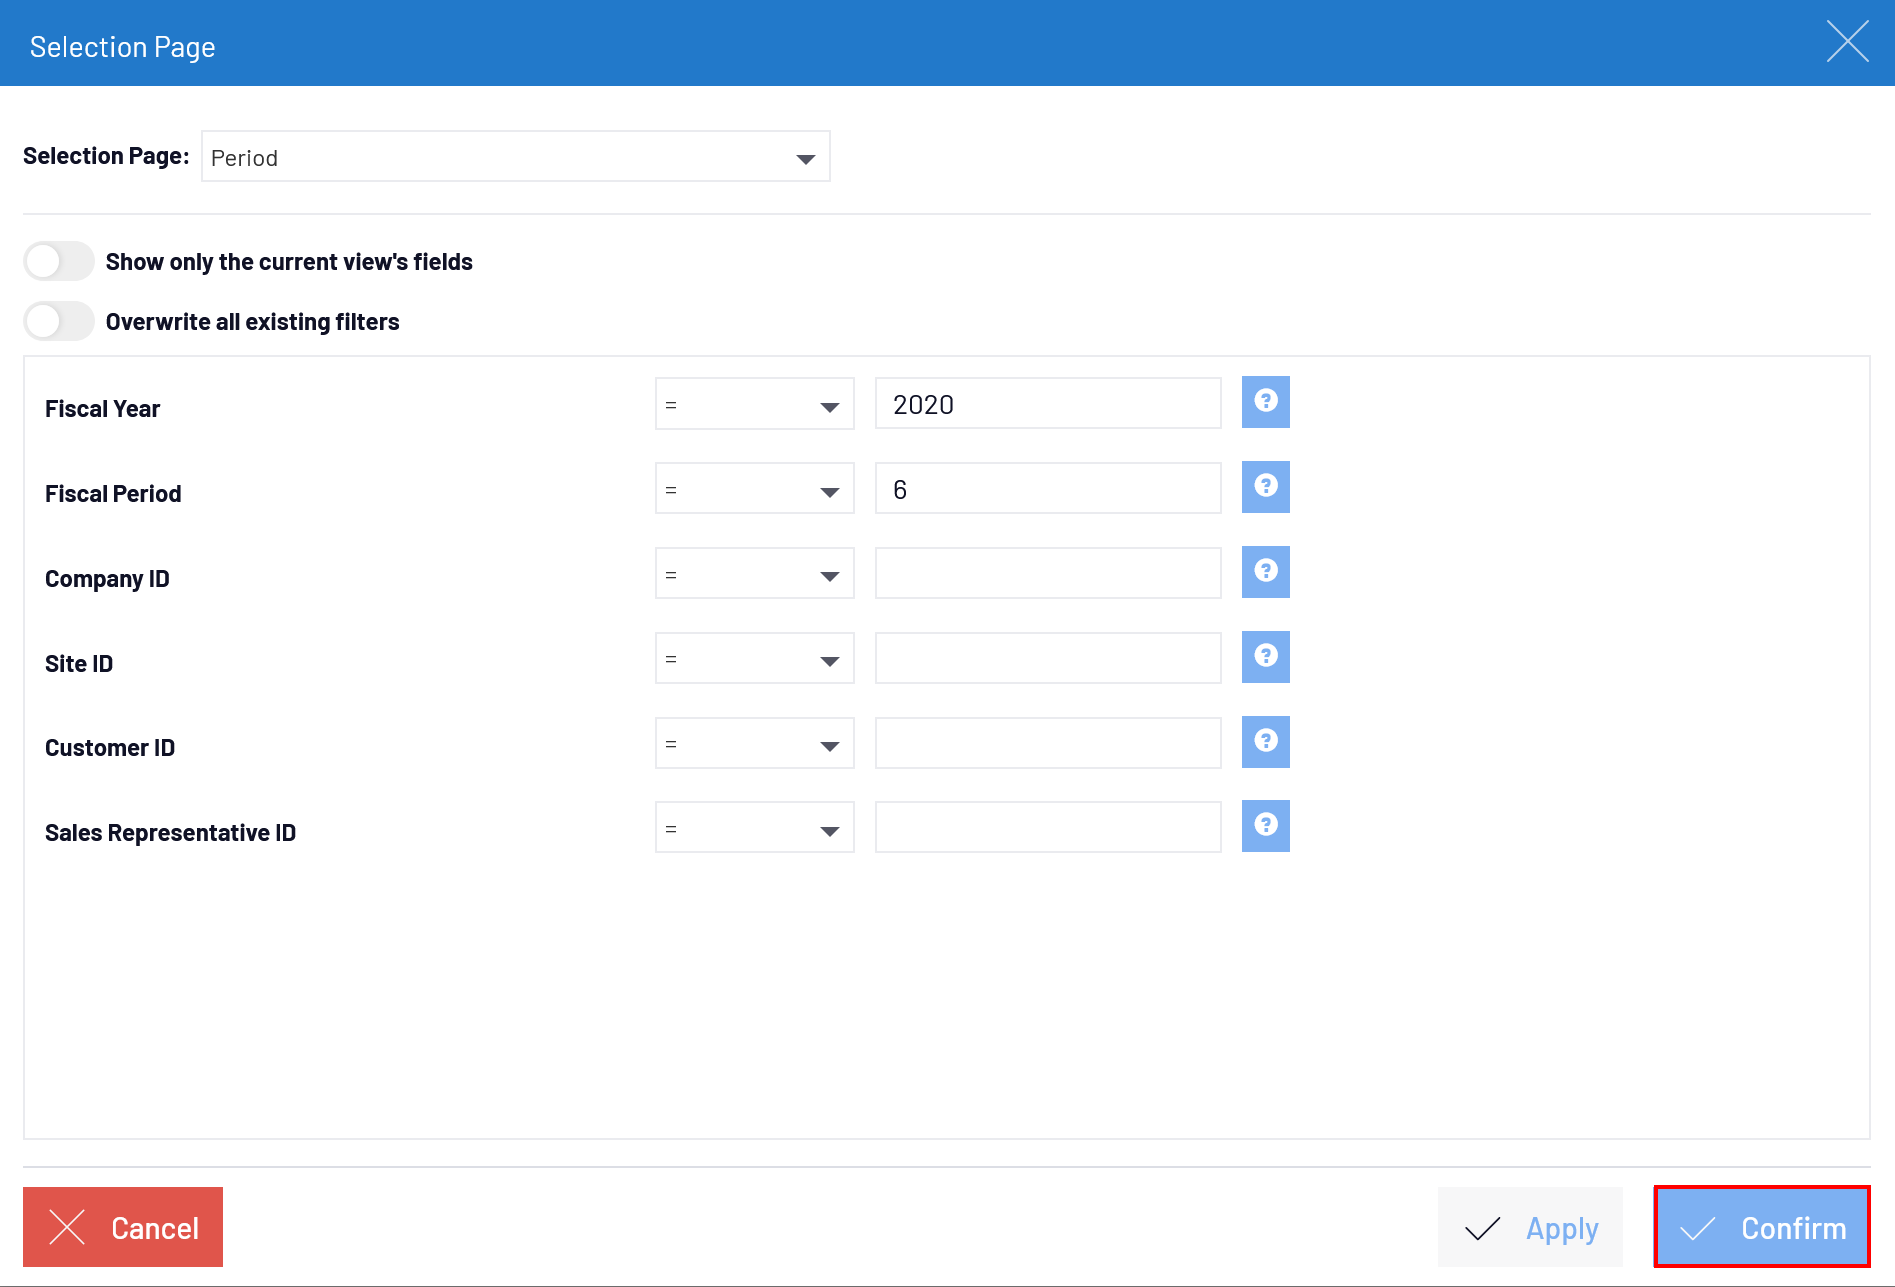Expand the Fiscal Year operator dropdown
1895x1287 pixels.
click(754, 404)
